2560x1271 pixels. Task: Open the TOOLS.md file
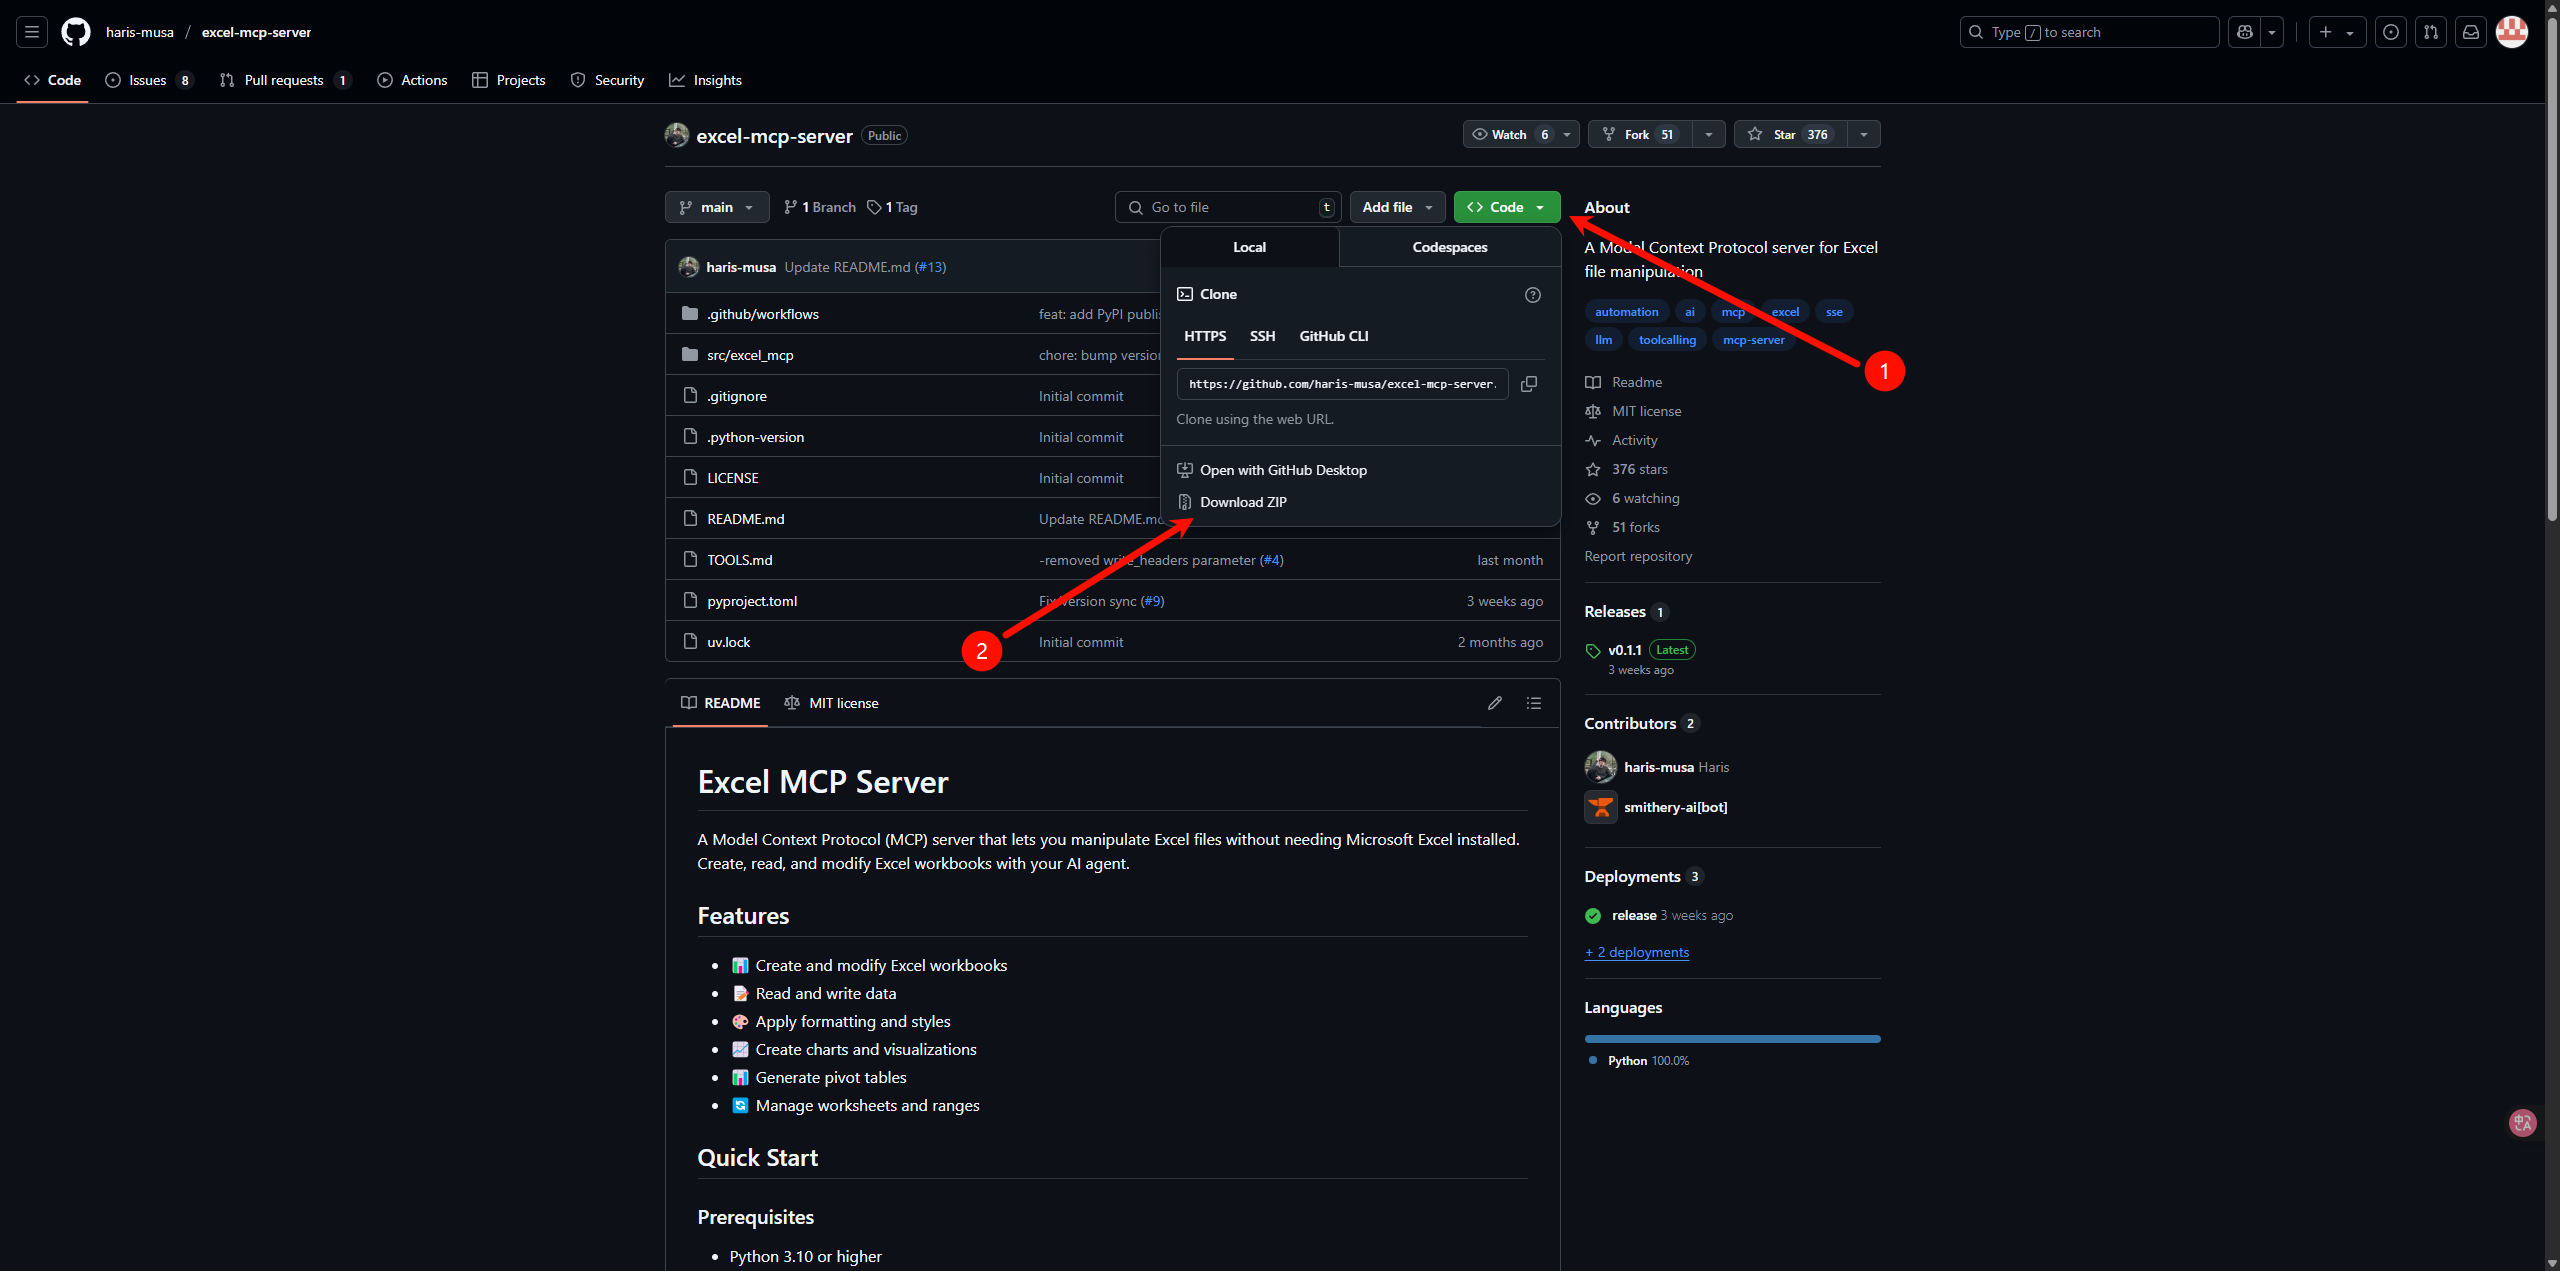[740, 560]
